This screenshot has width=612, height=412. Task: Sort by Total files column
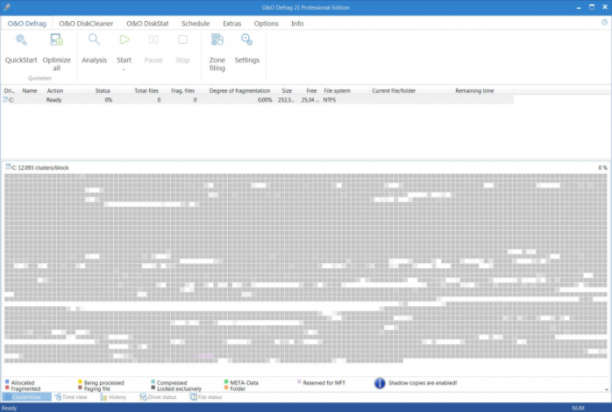[146, 91]
